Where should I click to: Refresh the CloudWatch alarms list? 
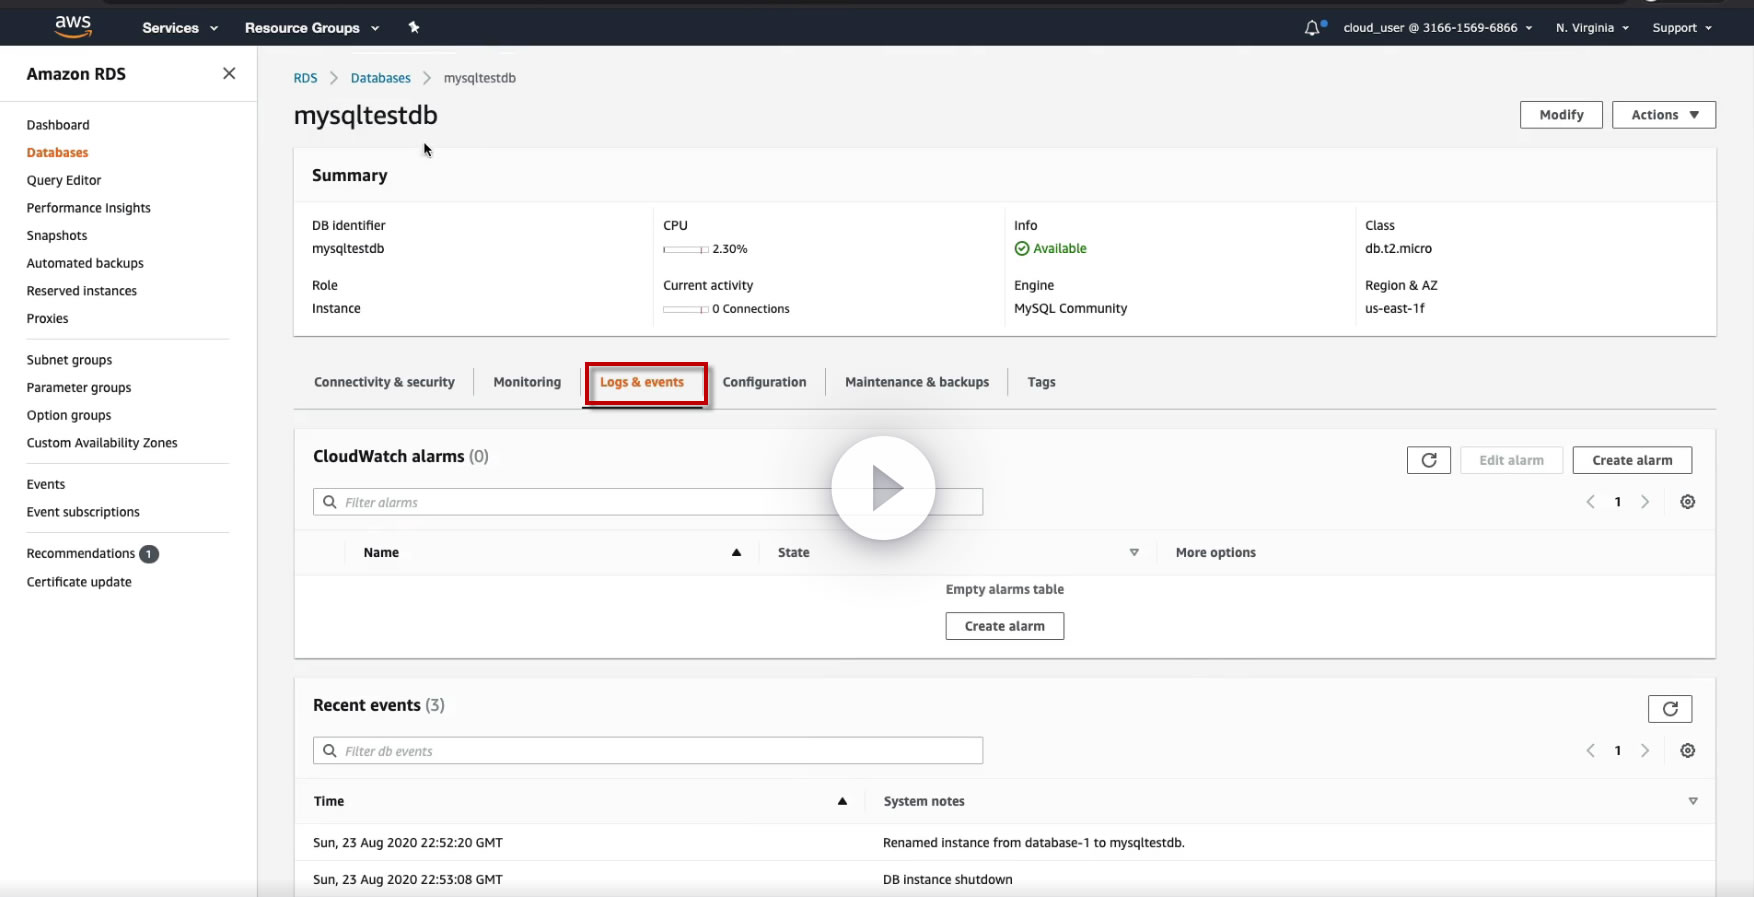pos(1428,460)
